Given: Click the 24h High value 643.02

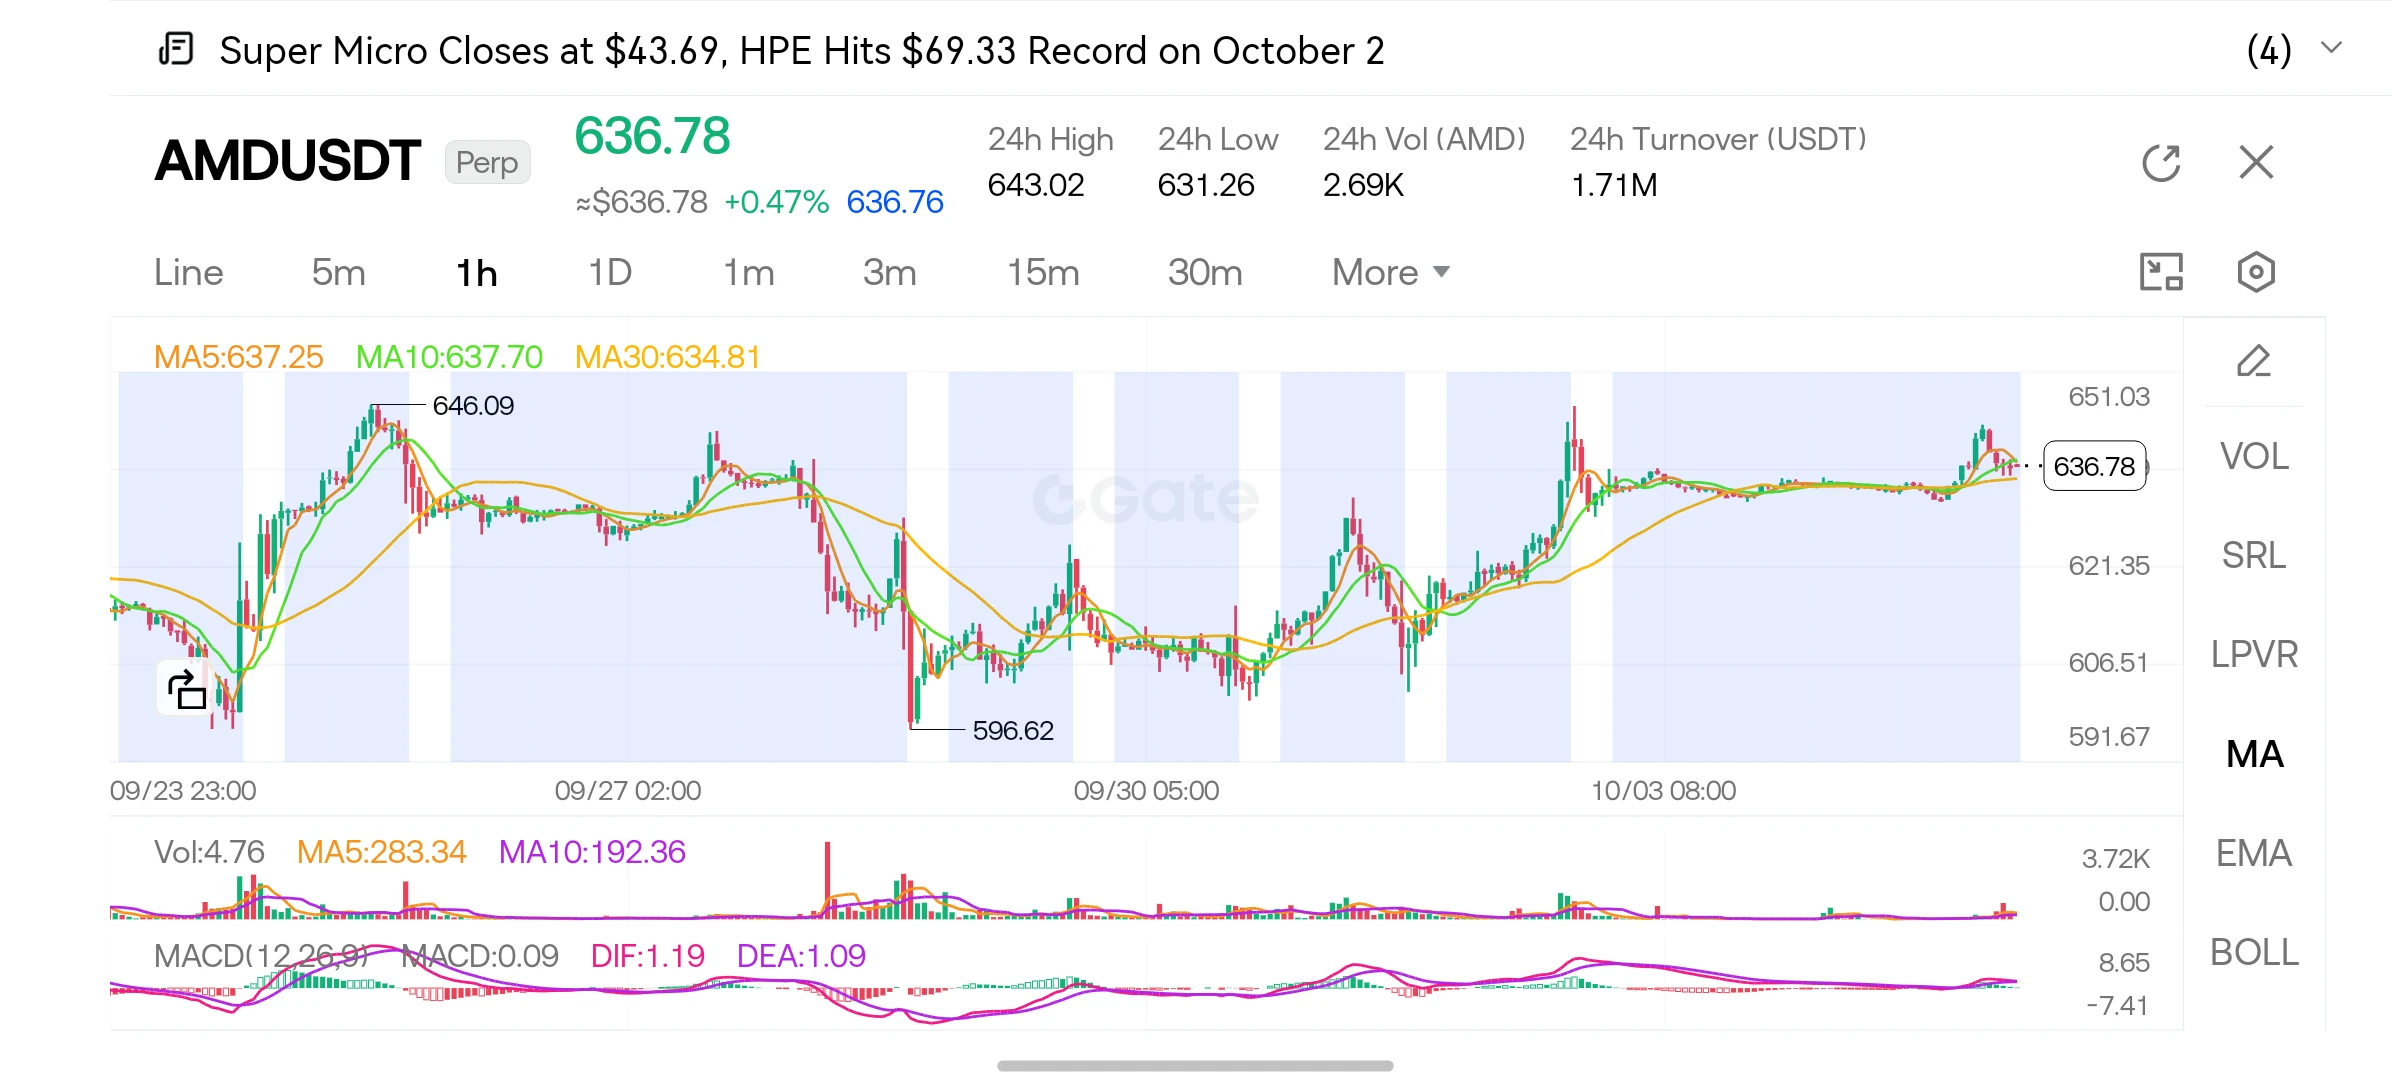Looking at the screenshot, I should point(1036,185).
